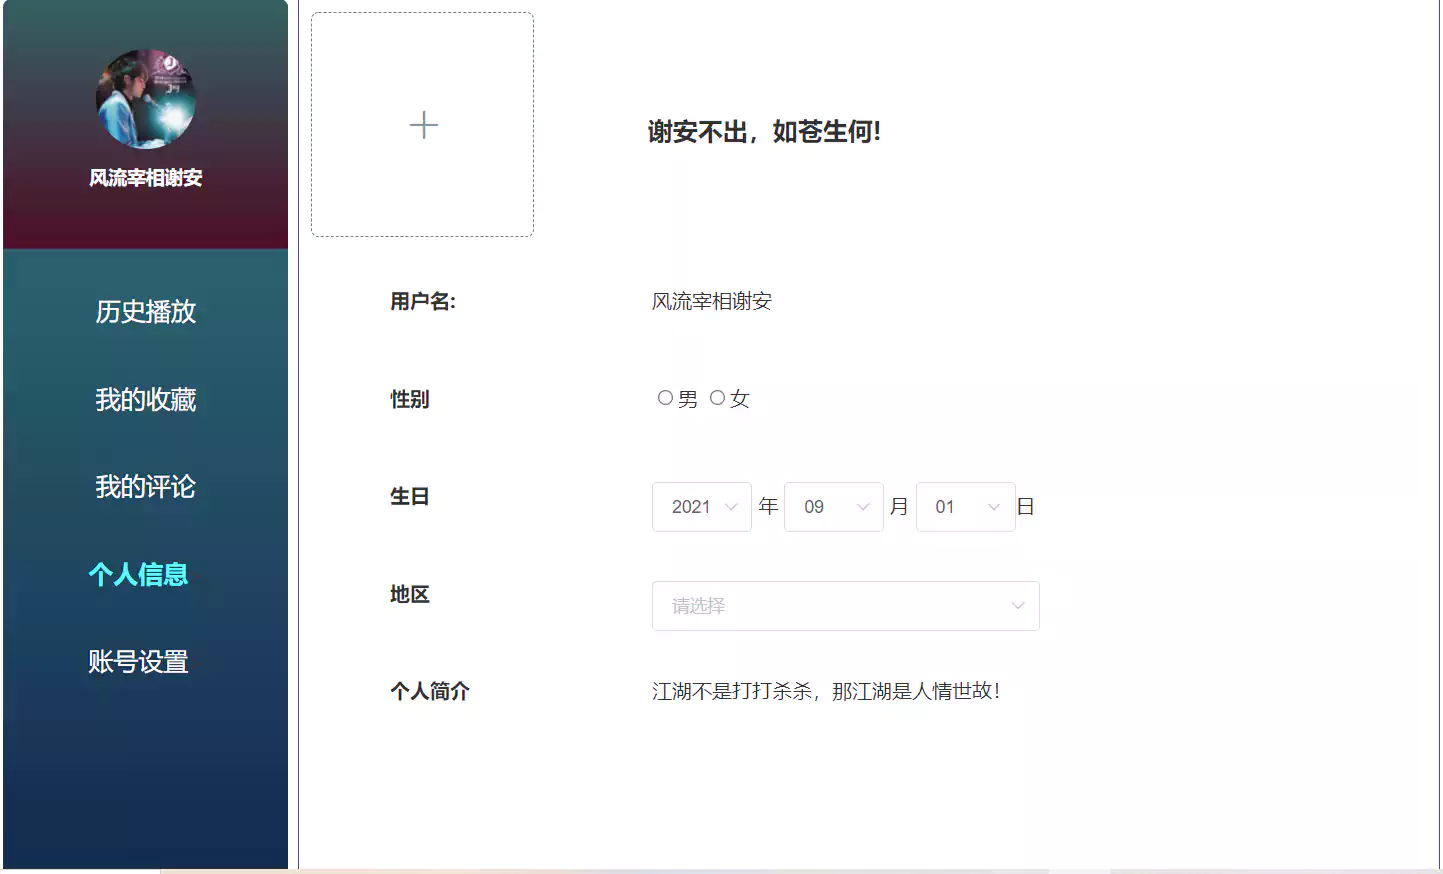Screen dimensions: 1443x874
Task: Click the signature text 谢安不出，如苍生何!
Action: coord(763,131)
